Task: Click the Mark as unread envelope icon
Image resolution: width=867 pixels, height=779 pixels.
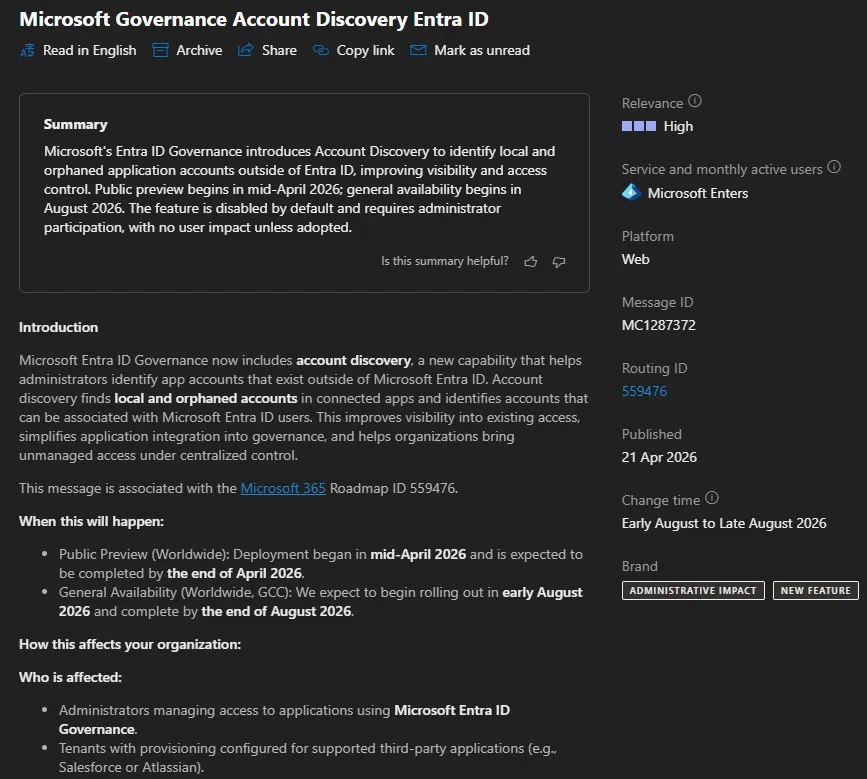Action: coord(418,50)
